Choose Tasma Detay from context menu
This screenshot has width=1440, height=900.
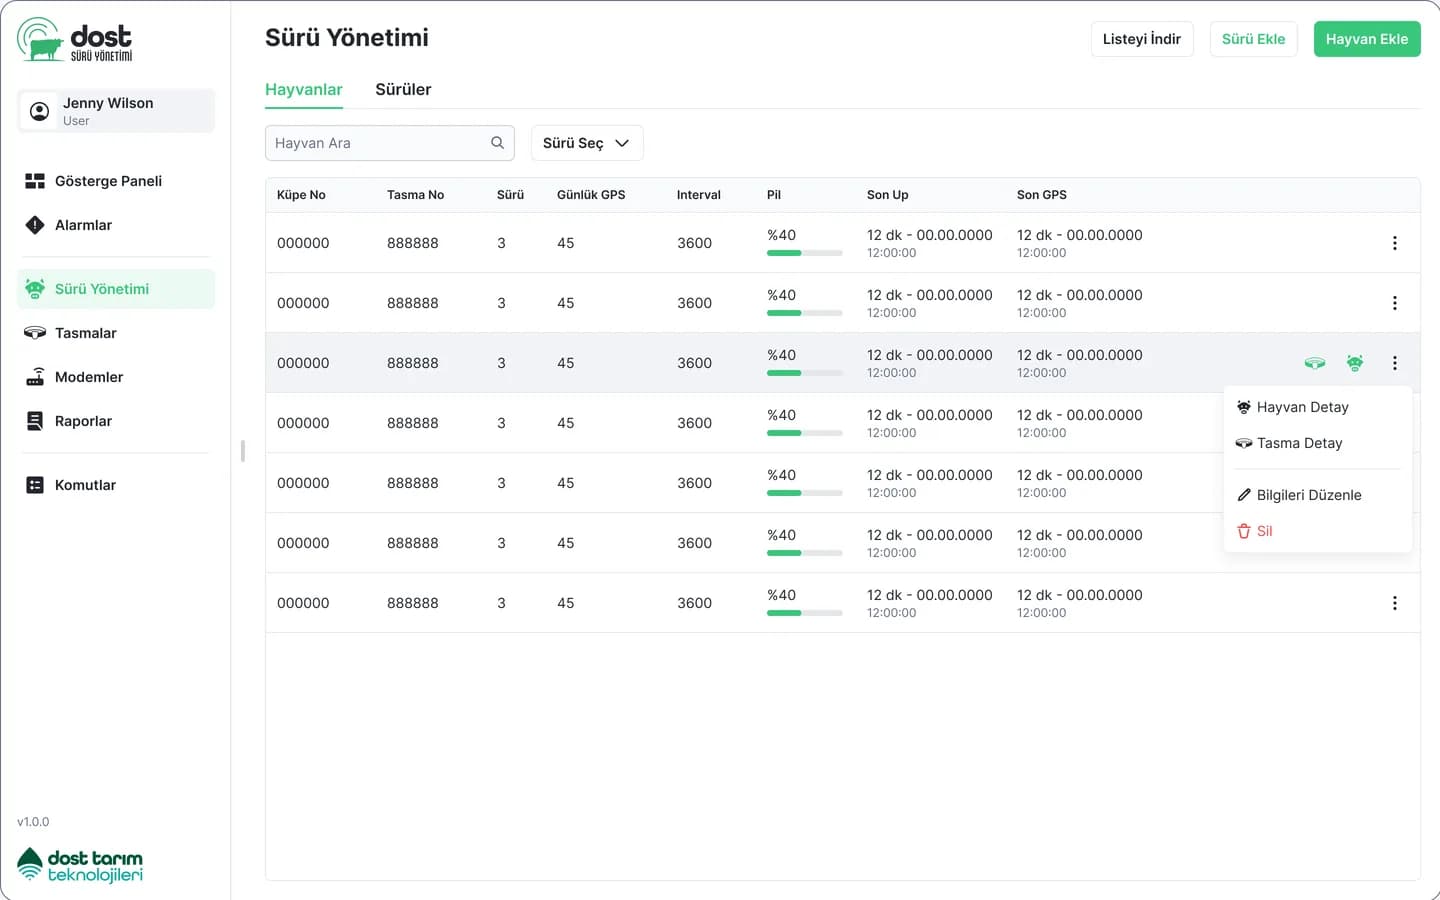1318,443
